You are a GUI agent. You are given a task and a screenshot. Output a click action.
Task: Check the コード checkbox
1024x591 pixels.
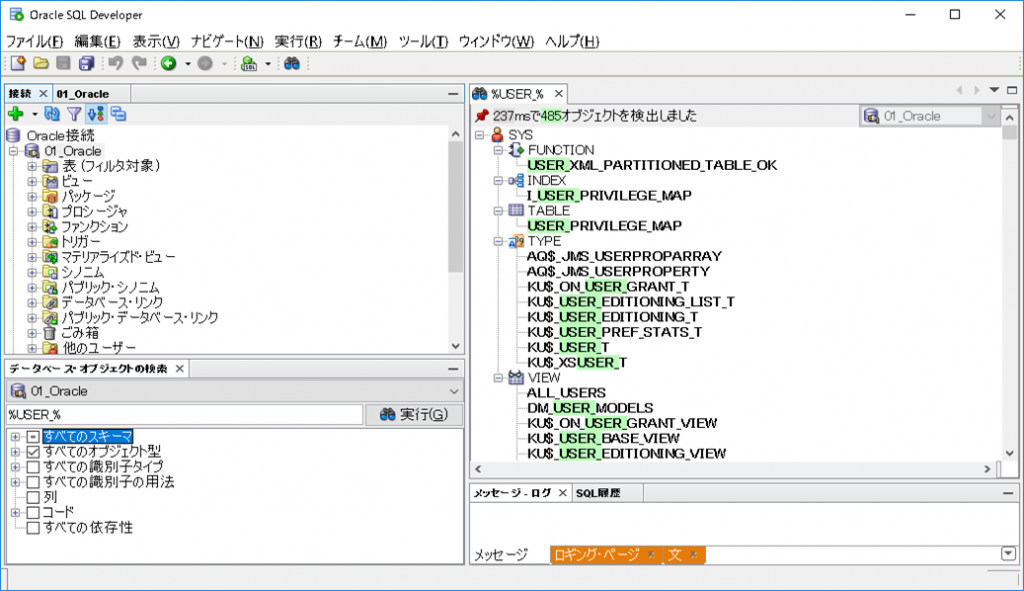tap(33, 513)
